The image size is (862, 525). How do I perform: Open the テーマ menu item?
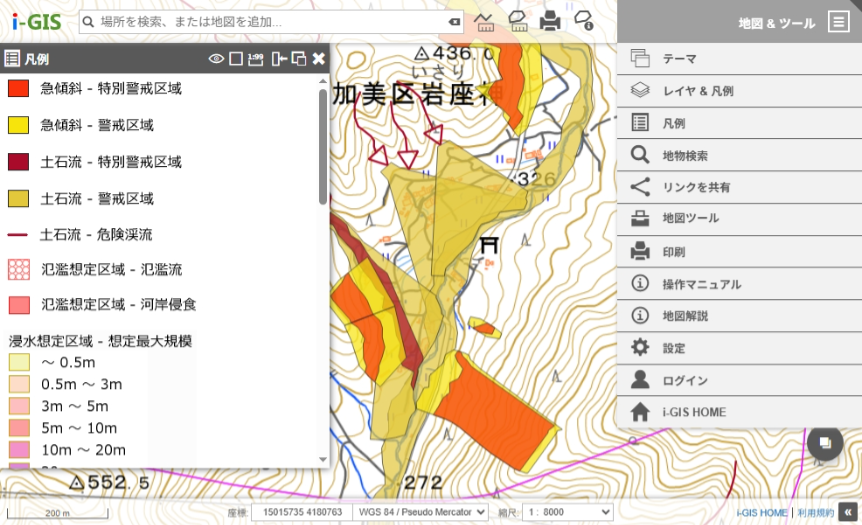[739, 59]
